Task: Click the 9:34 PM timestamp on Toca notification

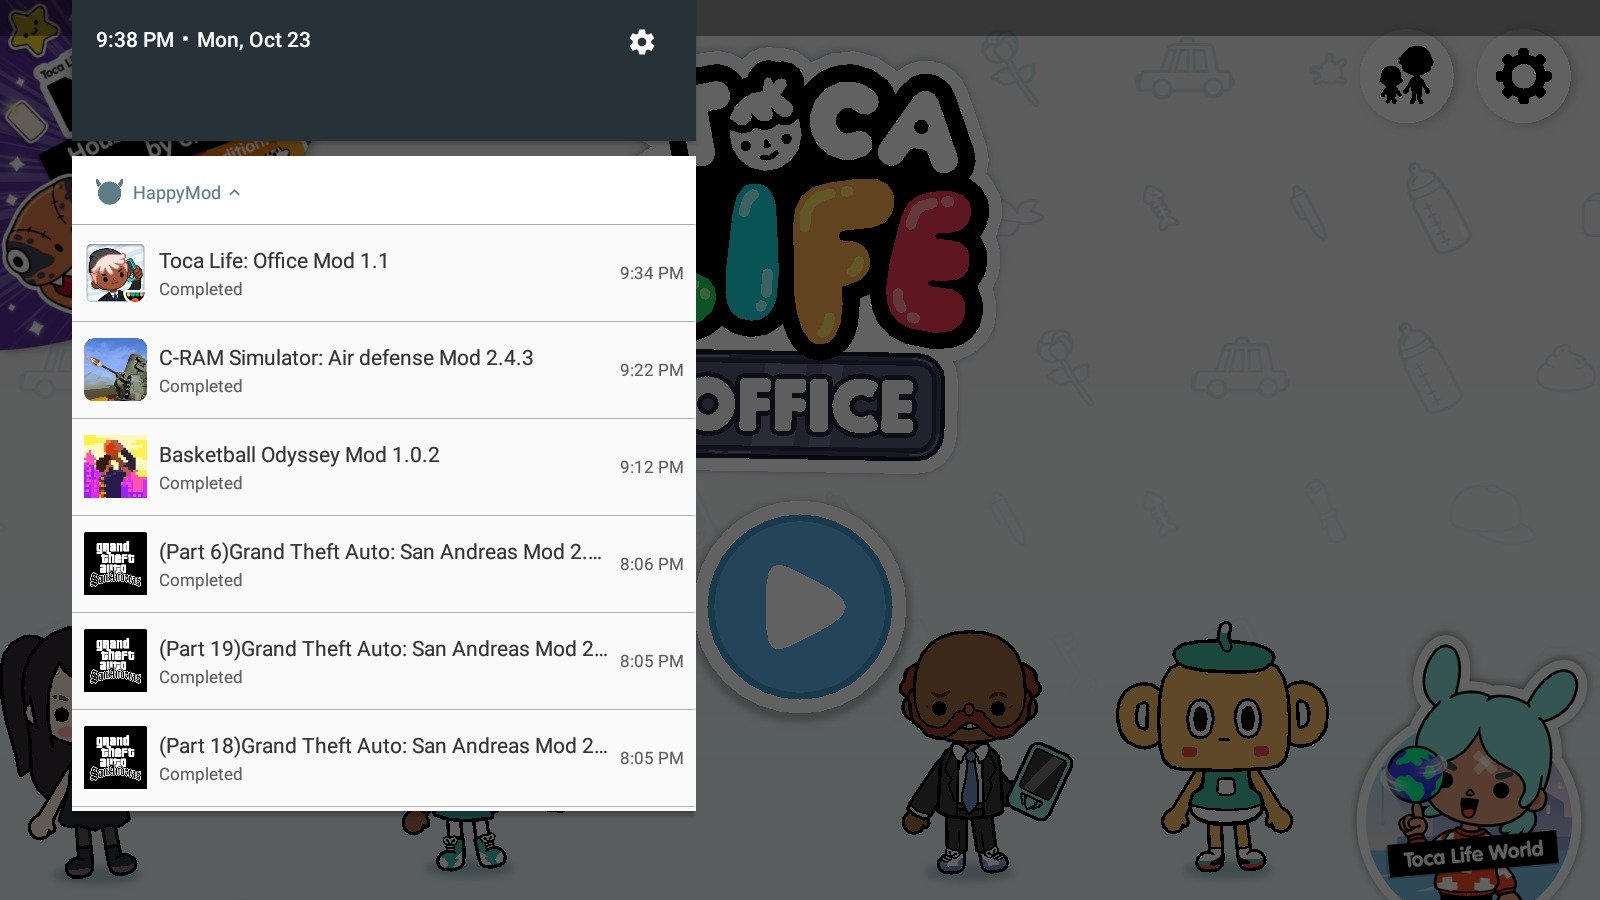Action: point(651,273)
